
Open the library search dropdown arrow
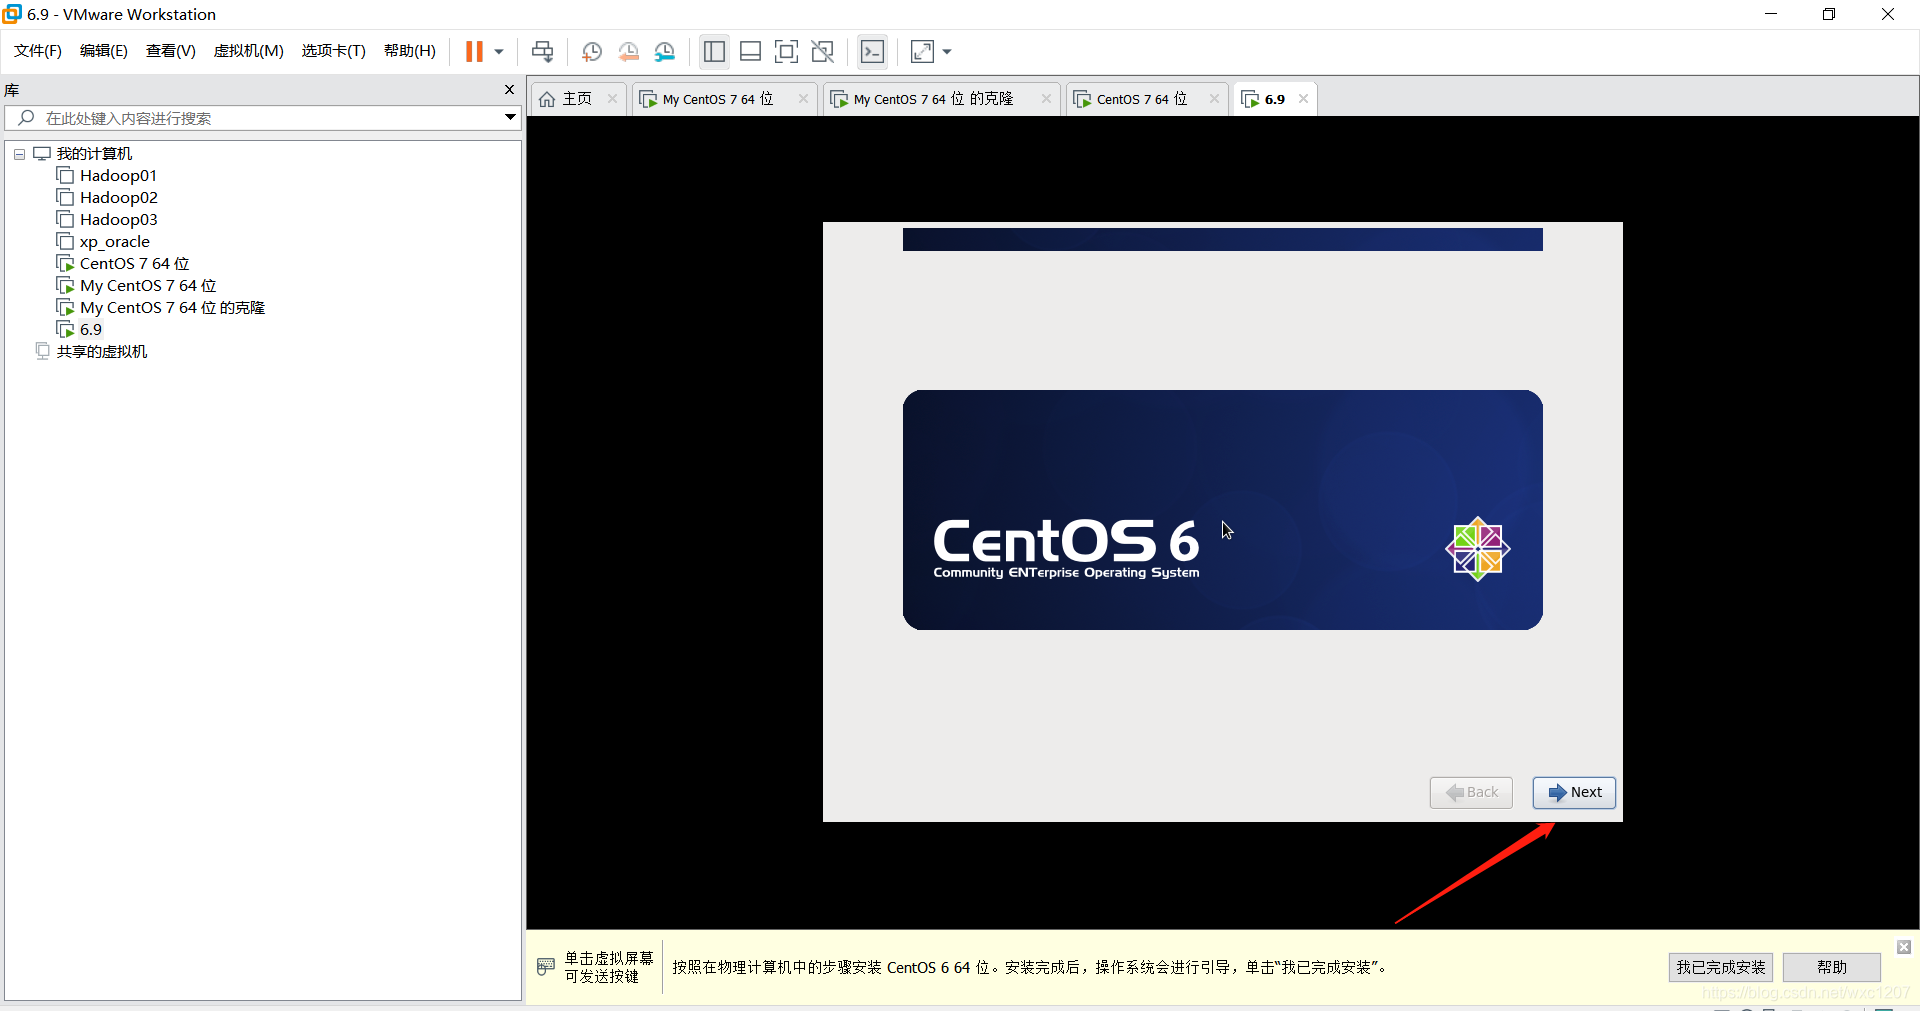pyautogui.click(x=510, y=118)
